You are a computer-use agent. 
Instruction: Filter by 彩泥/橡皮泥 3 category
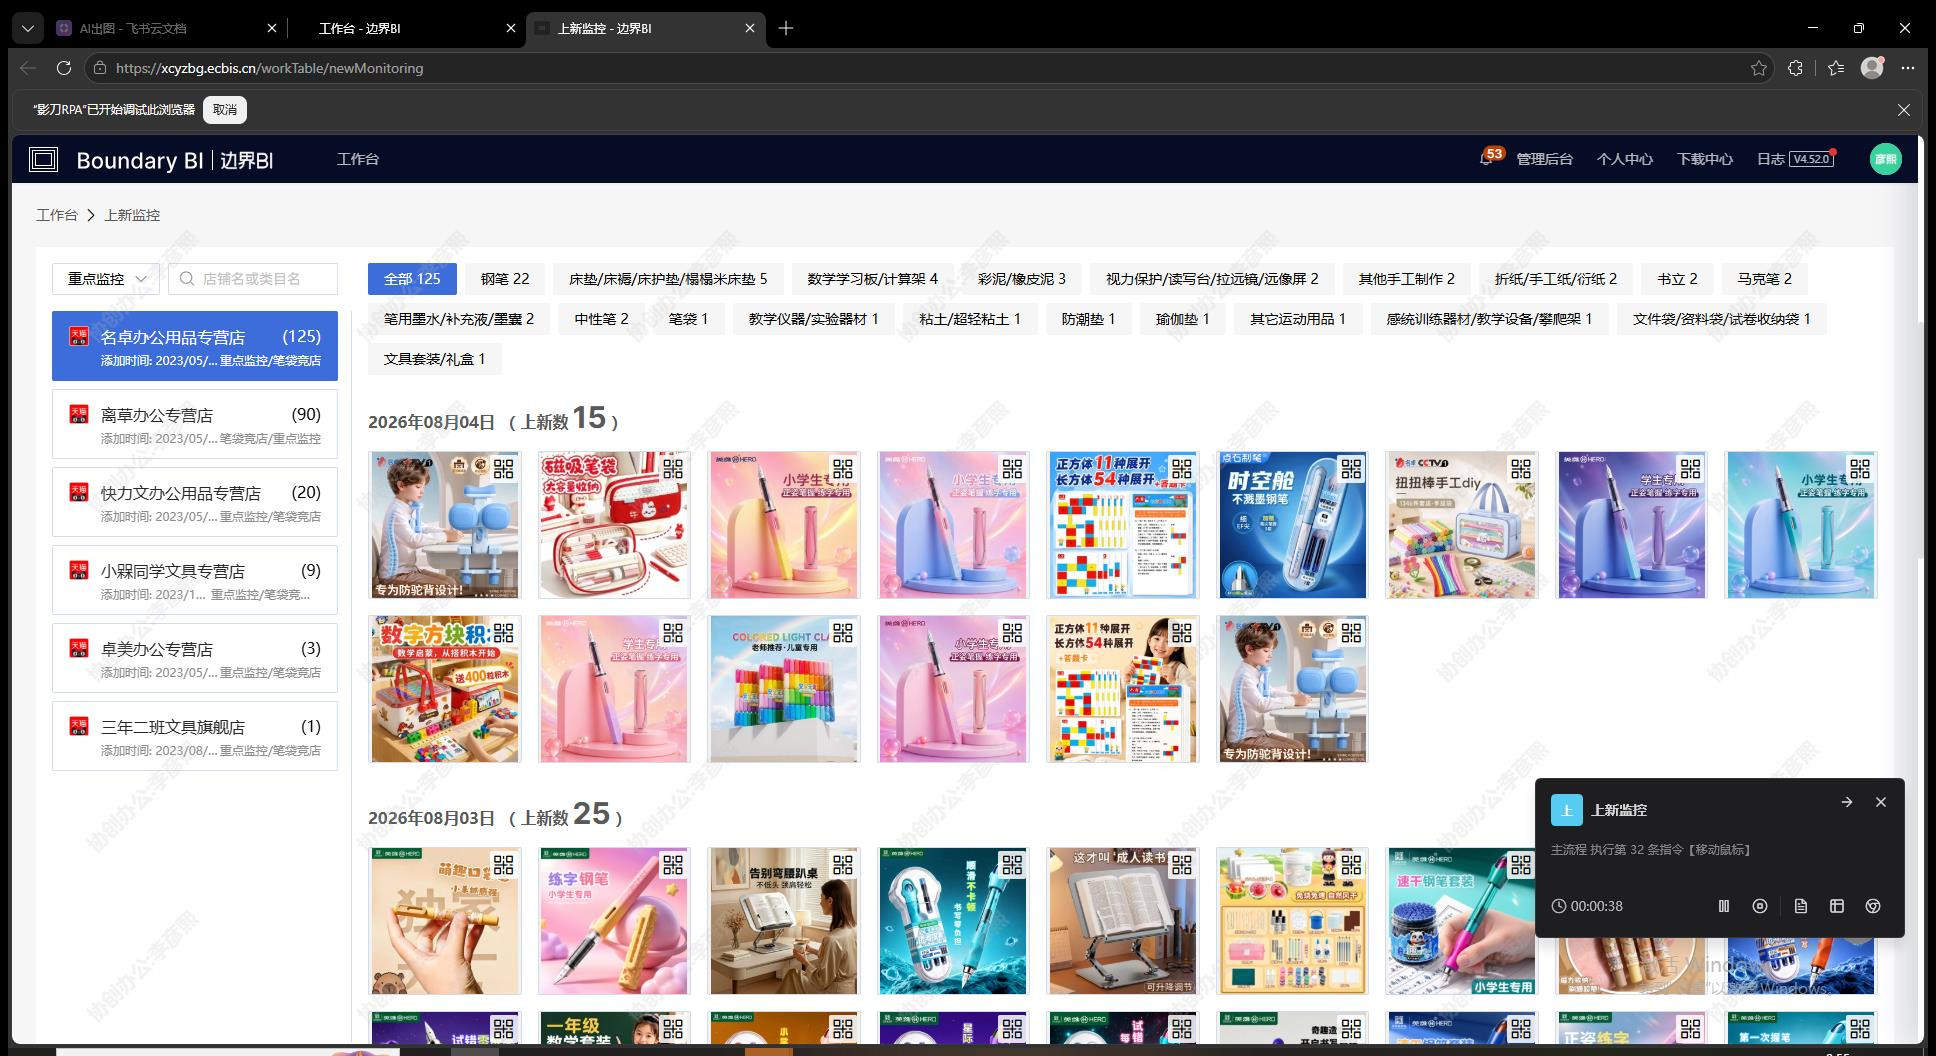click(1022, 279)
